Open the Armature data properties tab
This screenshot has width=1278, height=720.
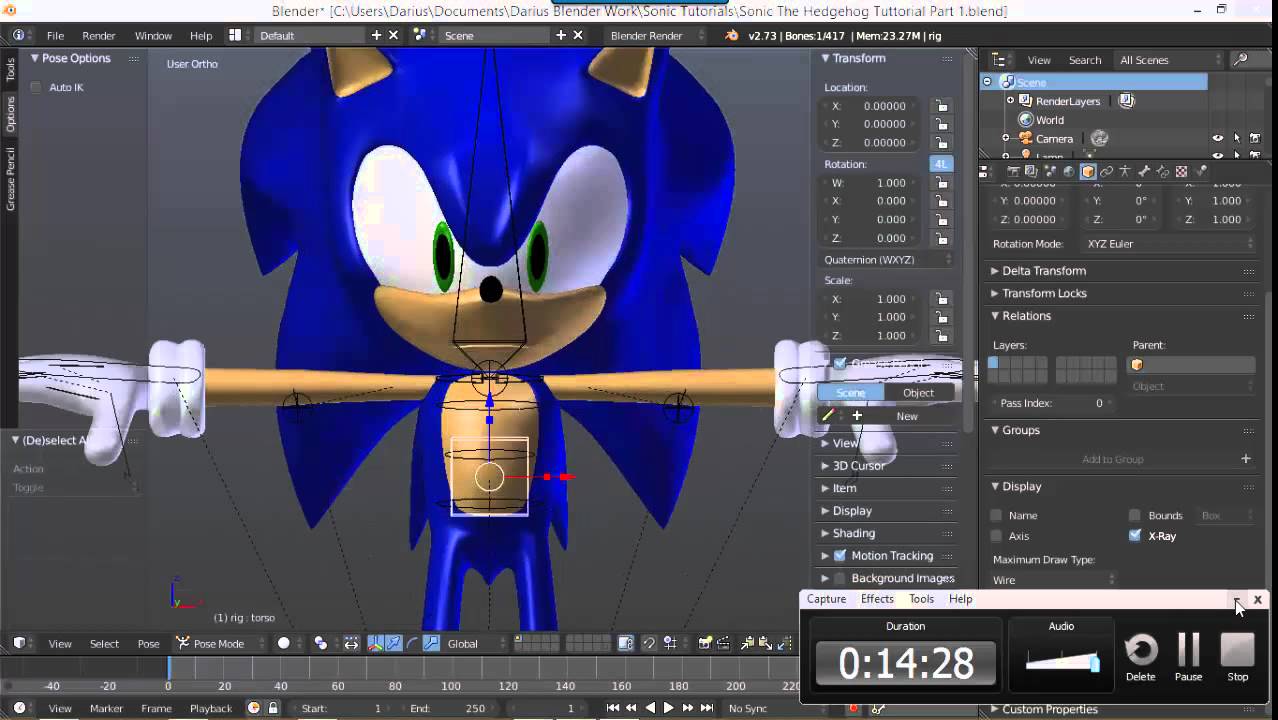click(1125, 171)
